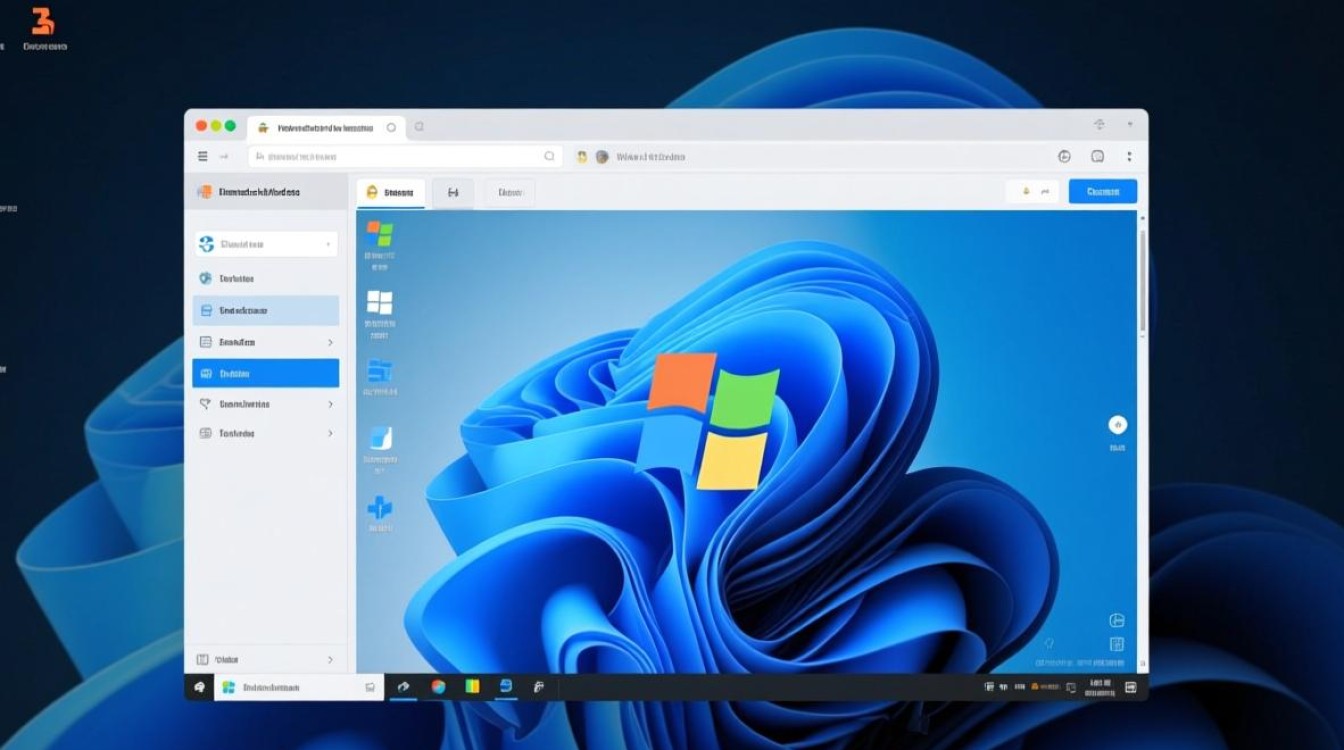Image resolution: width=1344 pixels, height=750 pixels.
Task: Launch the Edge icon from the taskbar
Action: pos(508,687)
